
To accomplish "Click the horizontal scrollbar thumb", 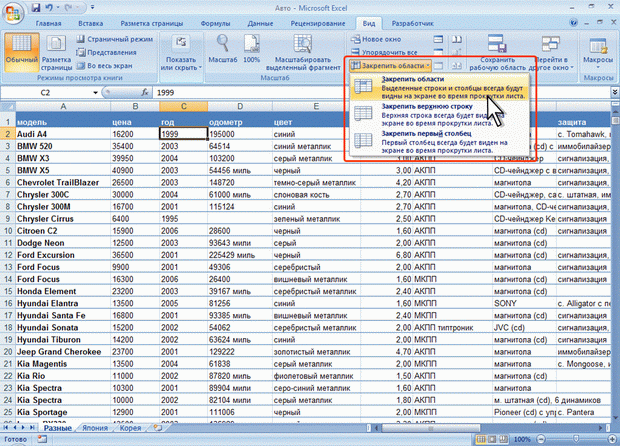I will [431, 428].
